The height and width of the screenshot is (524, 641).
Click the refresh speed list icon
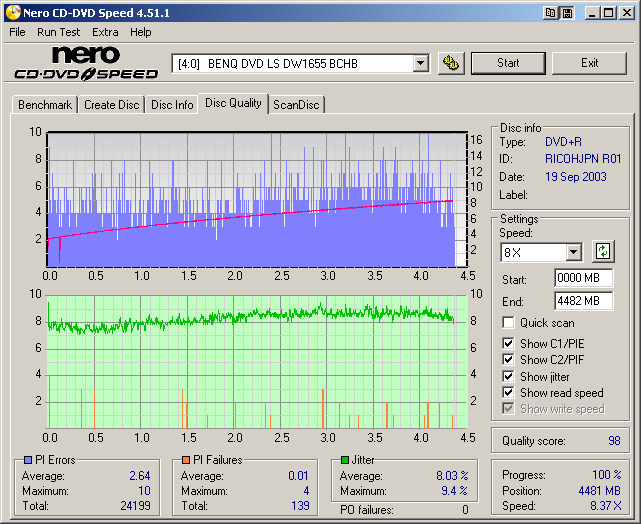pyautogui.click(x=603, y=251)
